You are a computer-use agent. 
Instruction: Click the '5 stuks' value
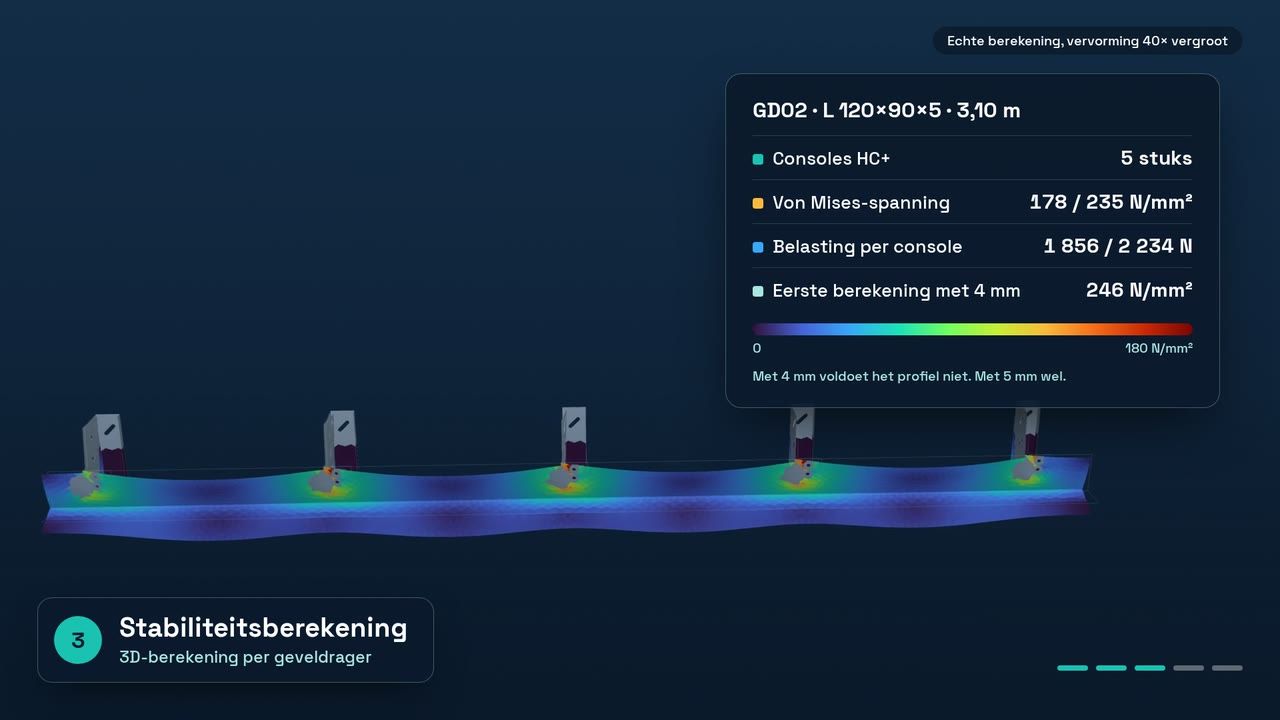(x=1156, y=158)
